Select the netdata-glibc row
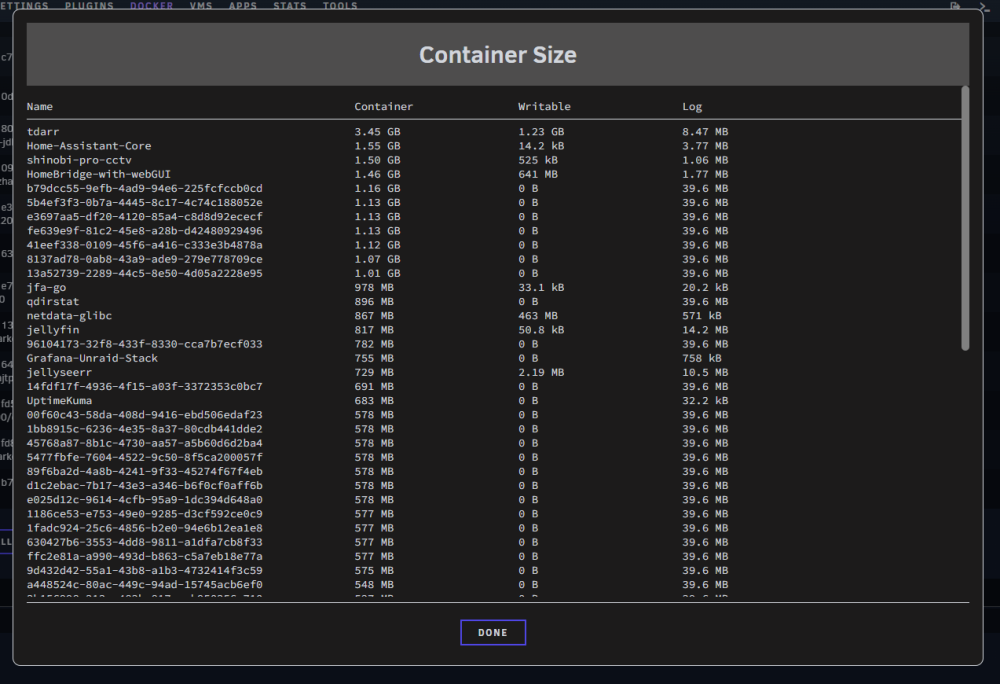This screenshot has width=1000, height=684. tap(494, 316)
